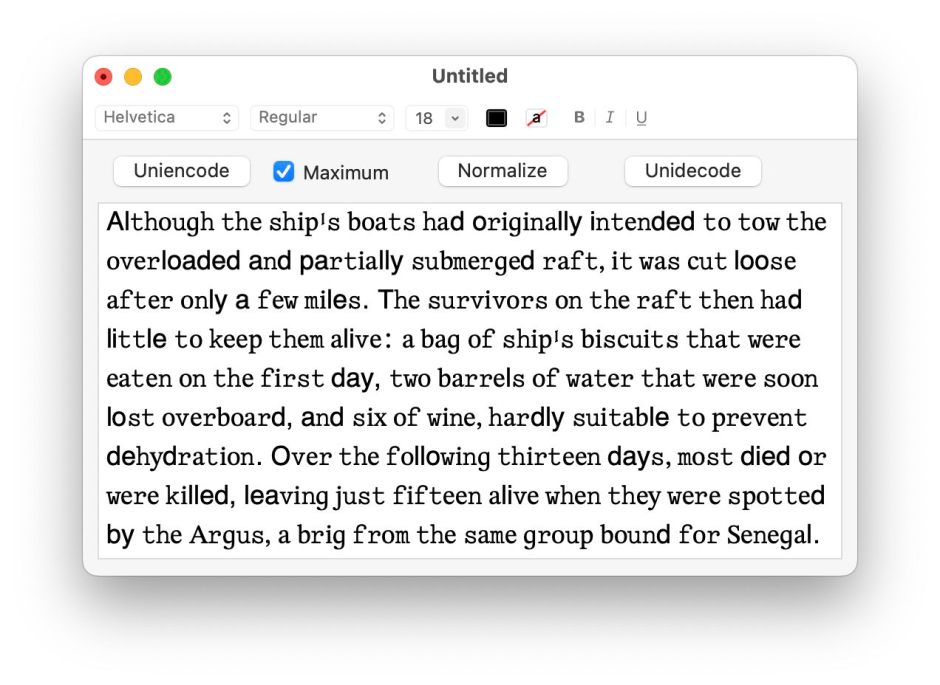Click the word "dehydration" in the text

(x=182, y=457)
